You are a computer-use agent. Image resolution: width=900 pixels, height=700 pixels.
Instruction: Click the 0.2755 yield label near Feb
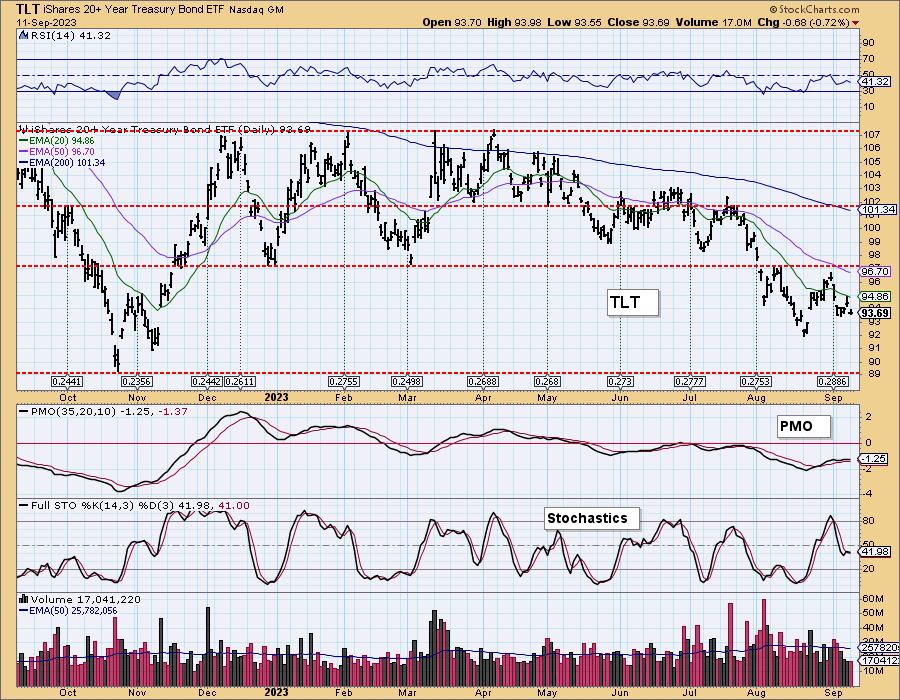(x=344, y=382)
